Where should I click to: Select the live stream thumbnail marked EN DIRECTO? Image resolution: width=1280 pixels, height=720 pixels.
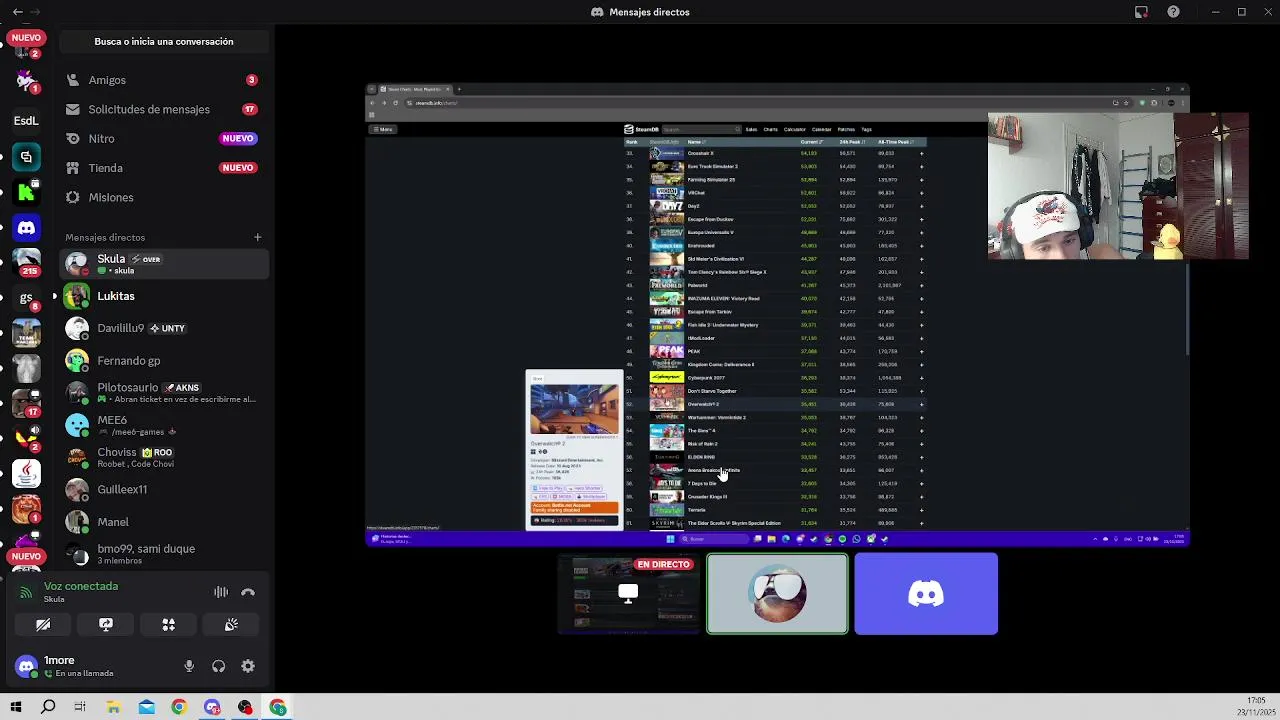[628, 594]
